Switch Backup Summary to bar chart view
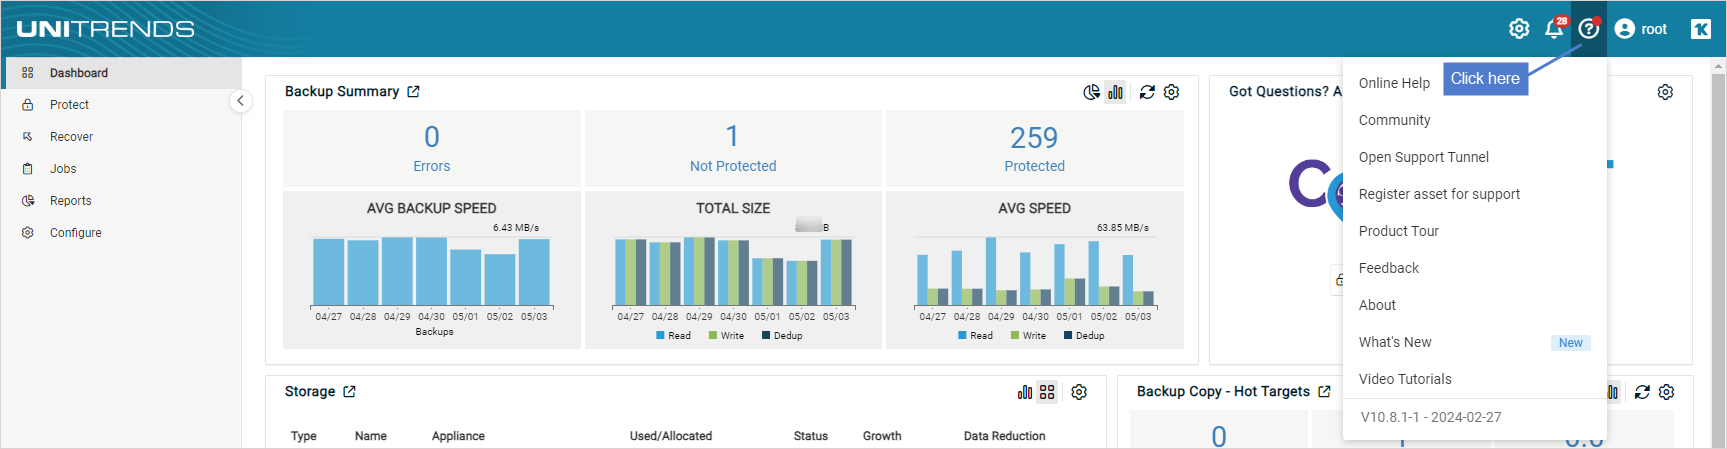 click(1116, 92)
